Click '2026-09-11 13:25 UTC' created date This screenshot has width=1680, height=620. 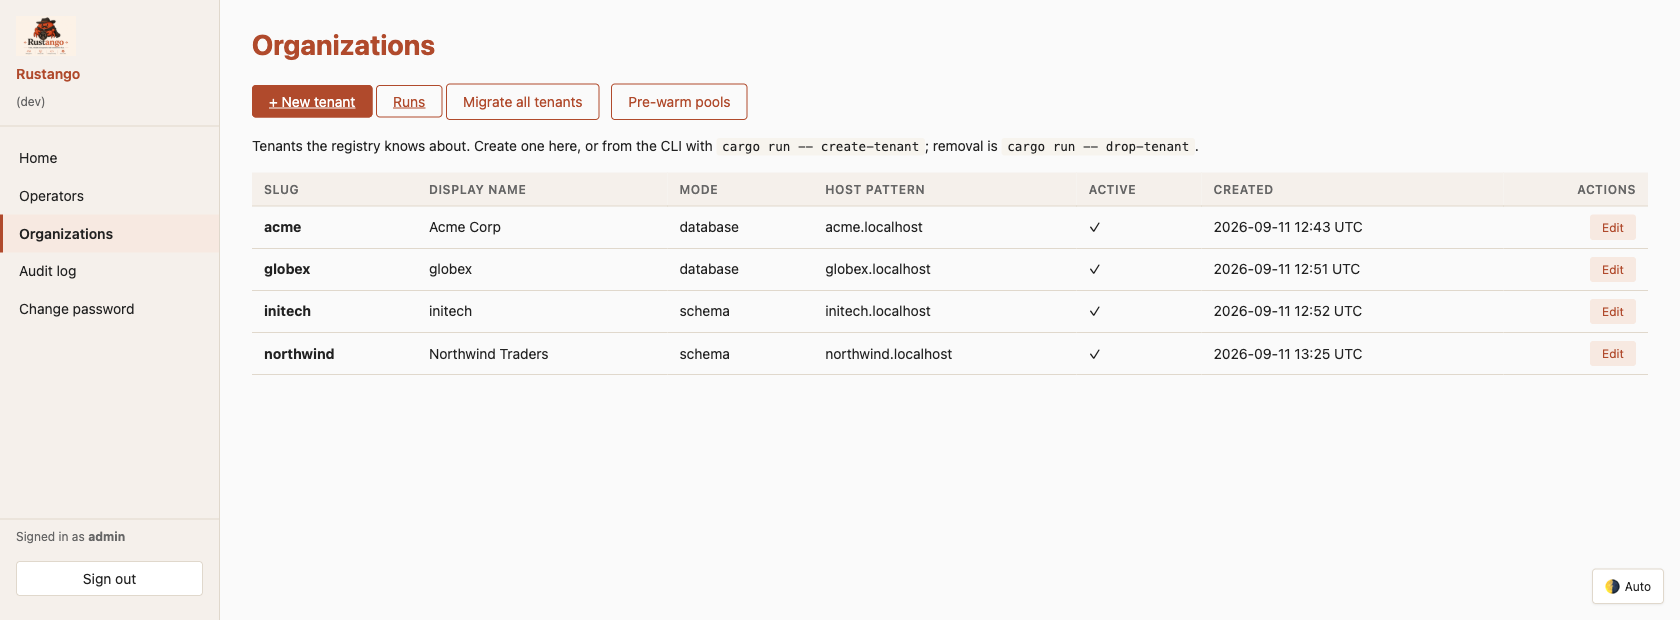coord(1288,354)
